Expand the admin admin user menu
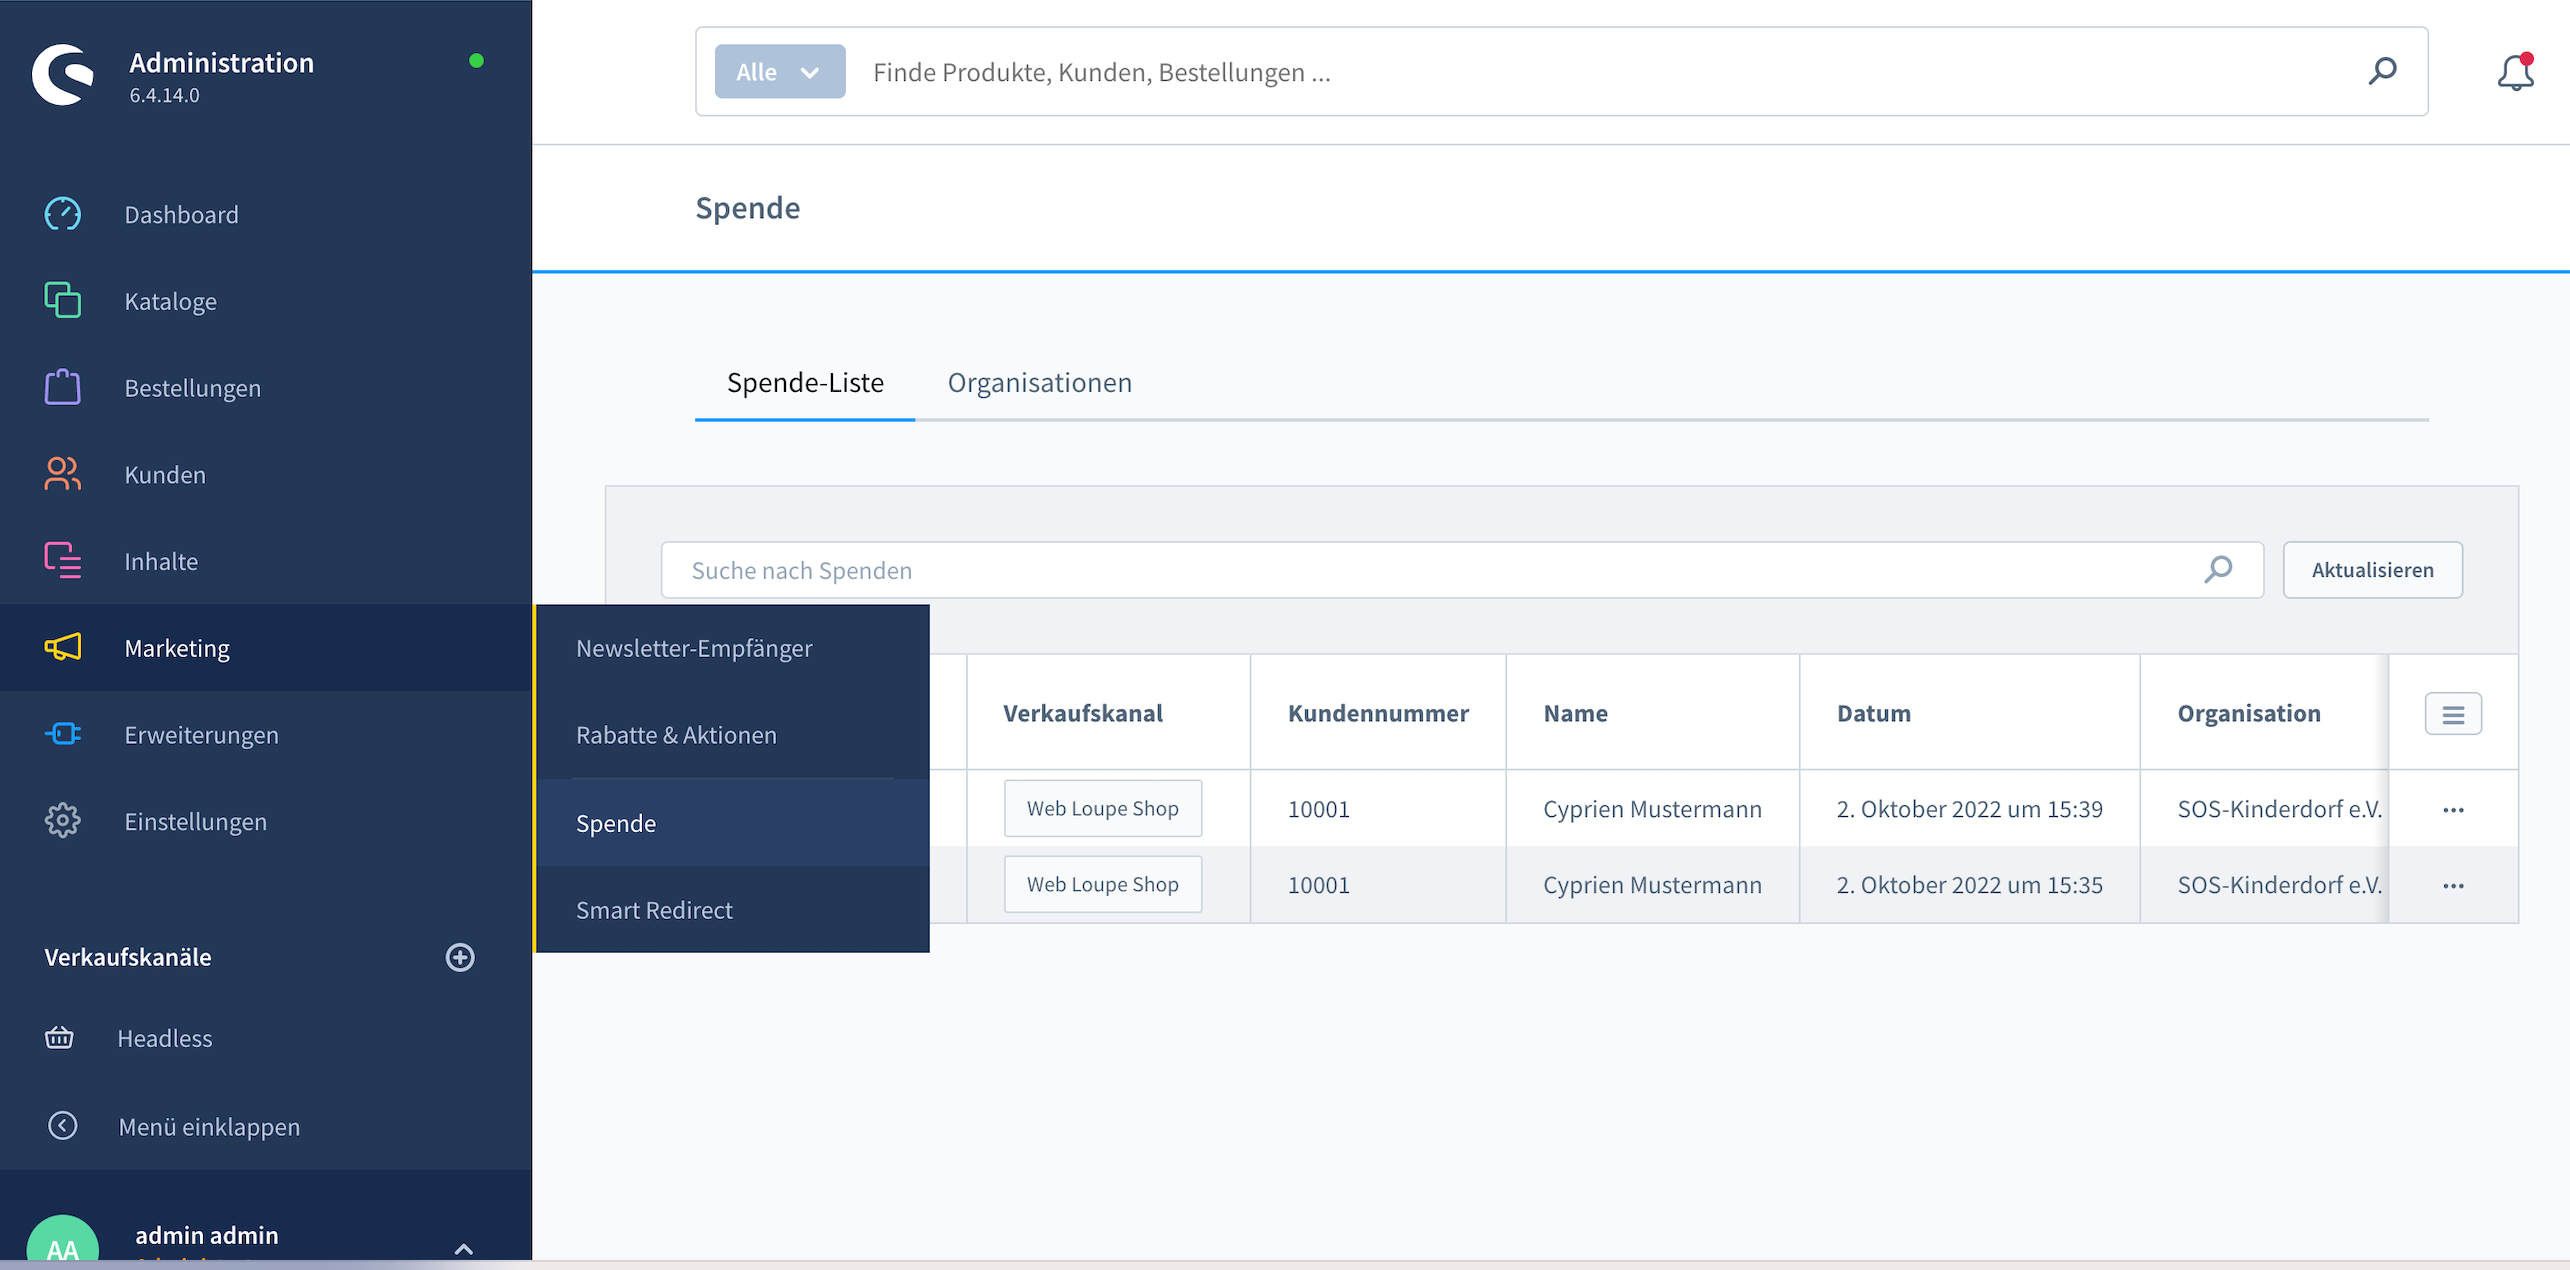 tap(463, 1248)
